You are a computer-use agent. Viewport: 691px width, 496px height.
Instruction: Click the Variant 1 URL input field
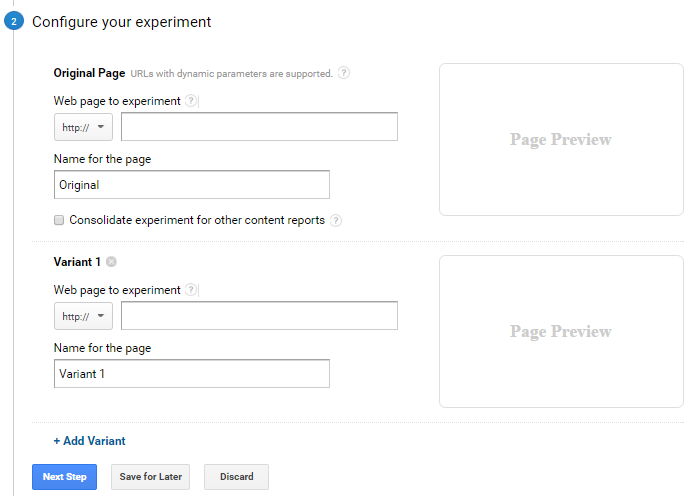[x=259, y=316]
